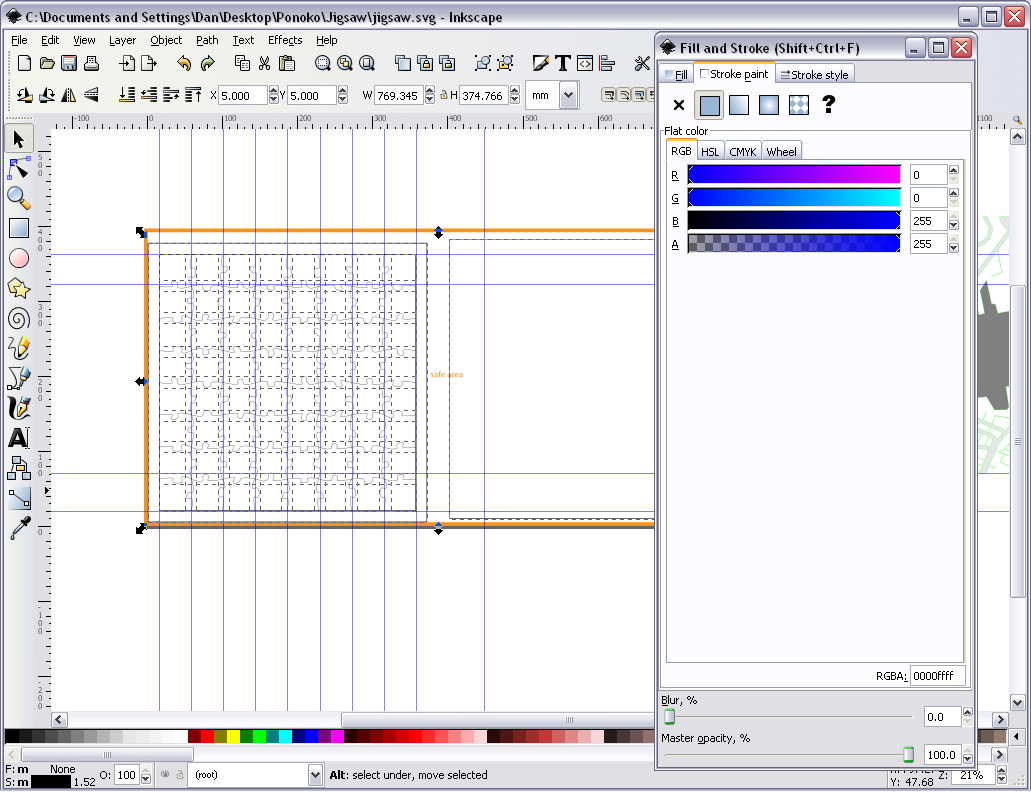Viewport: 1031px width, 792px height.
Task: Choose Flat color paint button
Action: (709, 105)
